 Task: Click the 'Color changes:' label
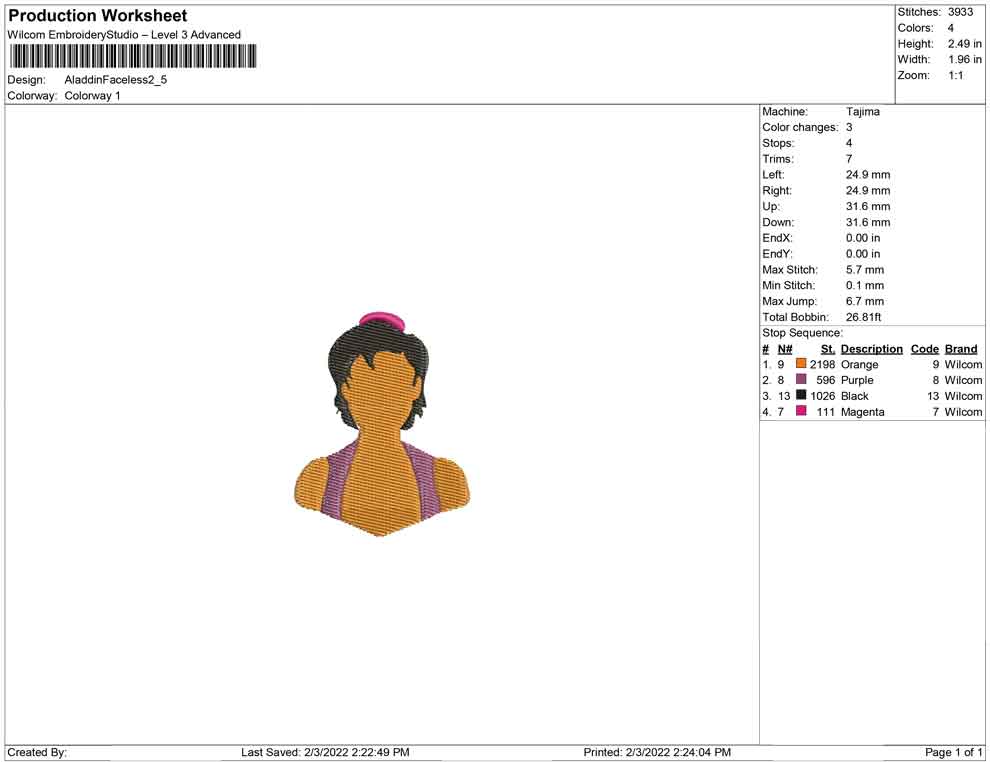[x=800, y=127]
